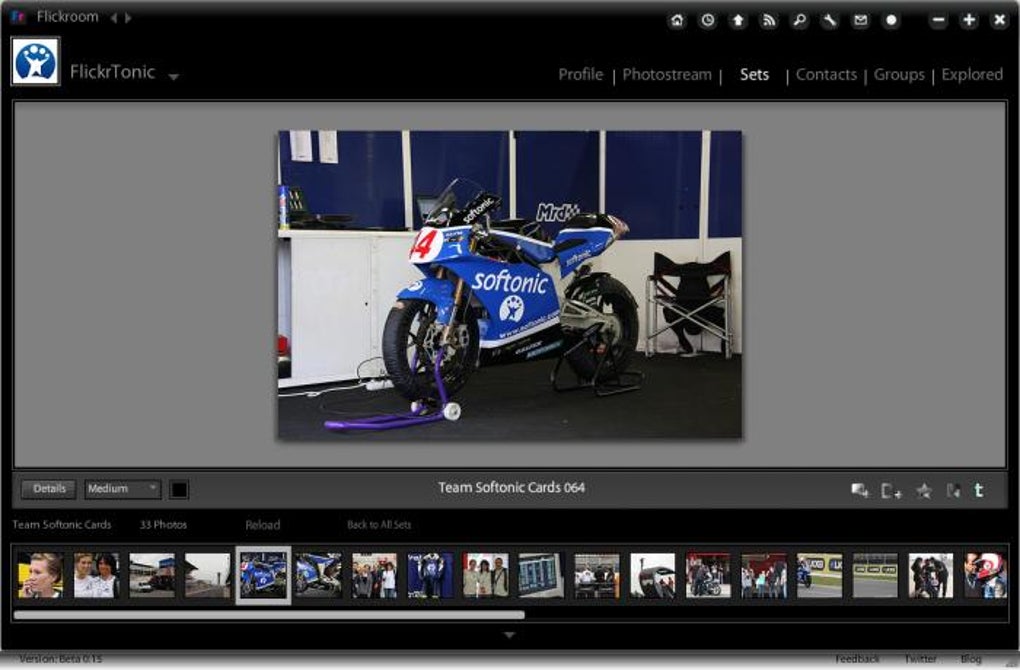The width and height of the screenshot is (1020, 670).
Task: Click the Reload link
Action: (263, 525)
